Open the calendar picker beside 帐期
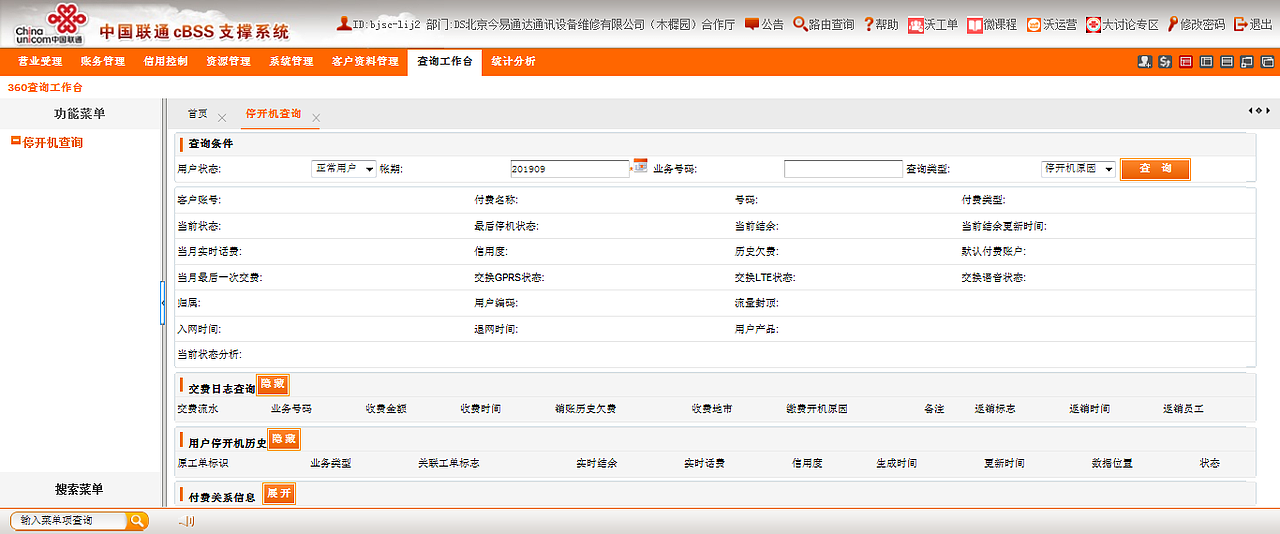This screenshot has width=1280, height=534. point(640,167)
